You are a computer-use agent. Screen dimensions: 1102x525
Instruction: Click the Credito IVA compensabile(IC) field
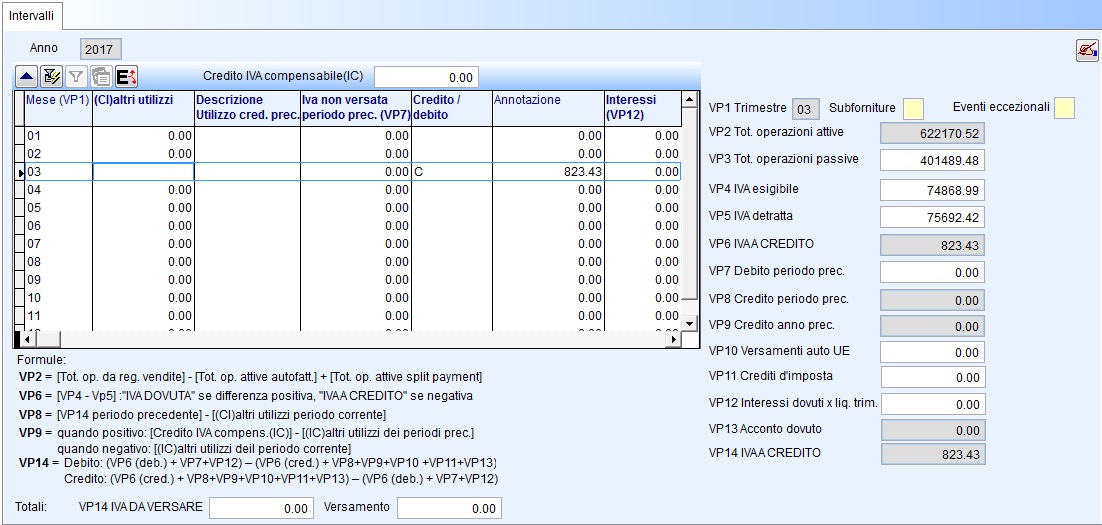coord(427,77)
